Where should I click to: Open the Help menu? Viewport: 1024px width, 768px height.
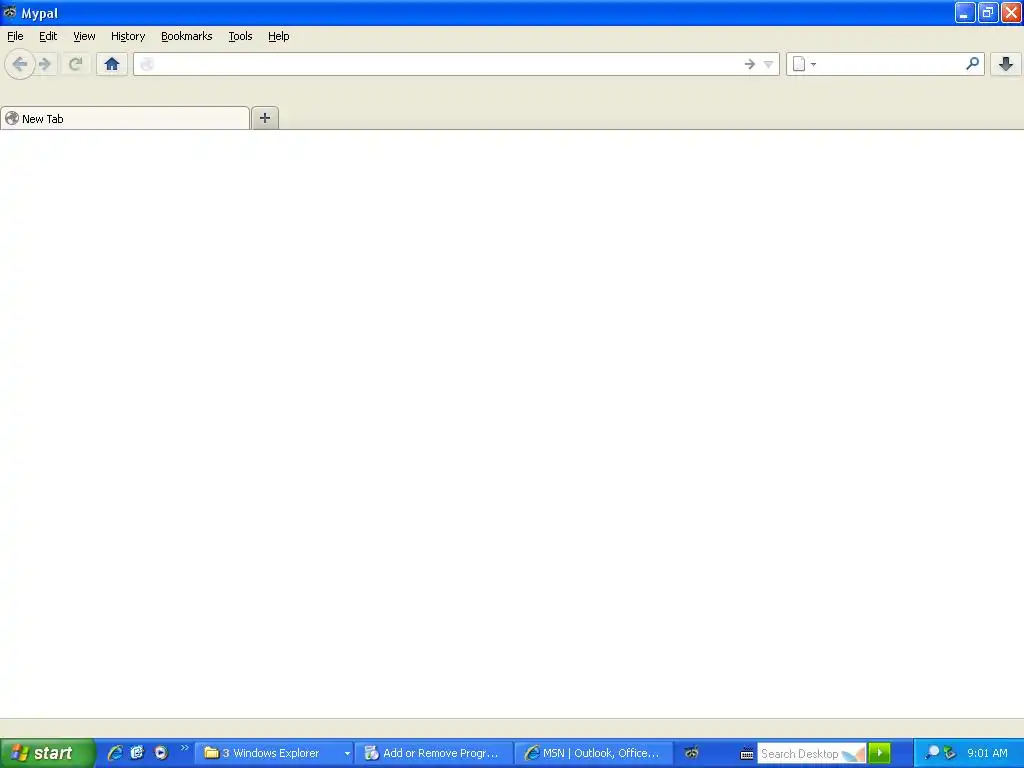pos(279,37)
